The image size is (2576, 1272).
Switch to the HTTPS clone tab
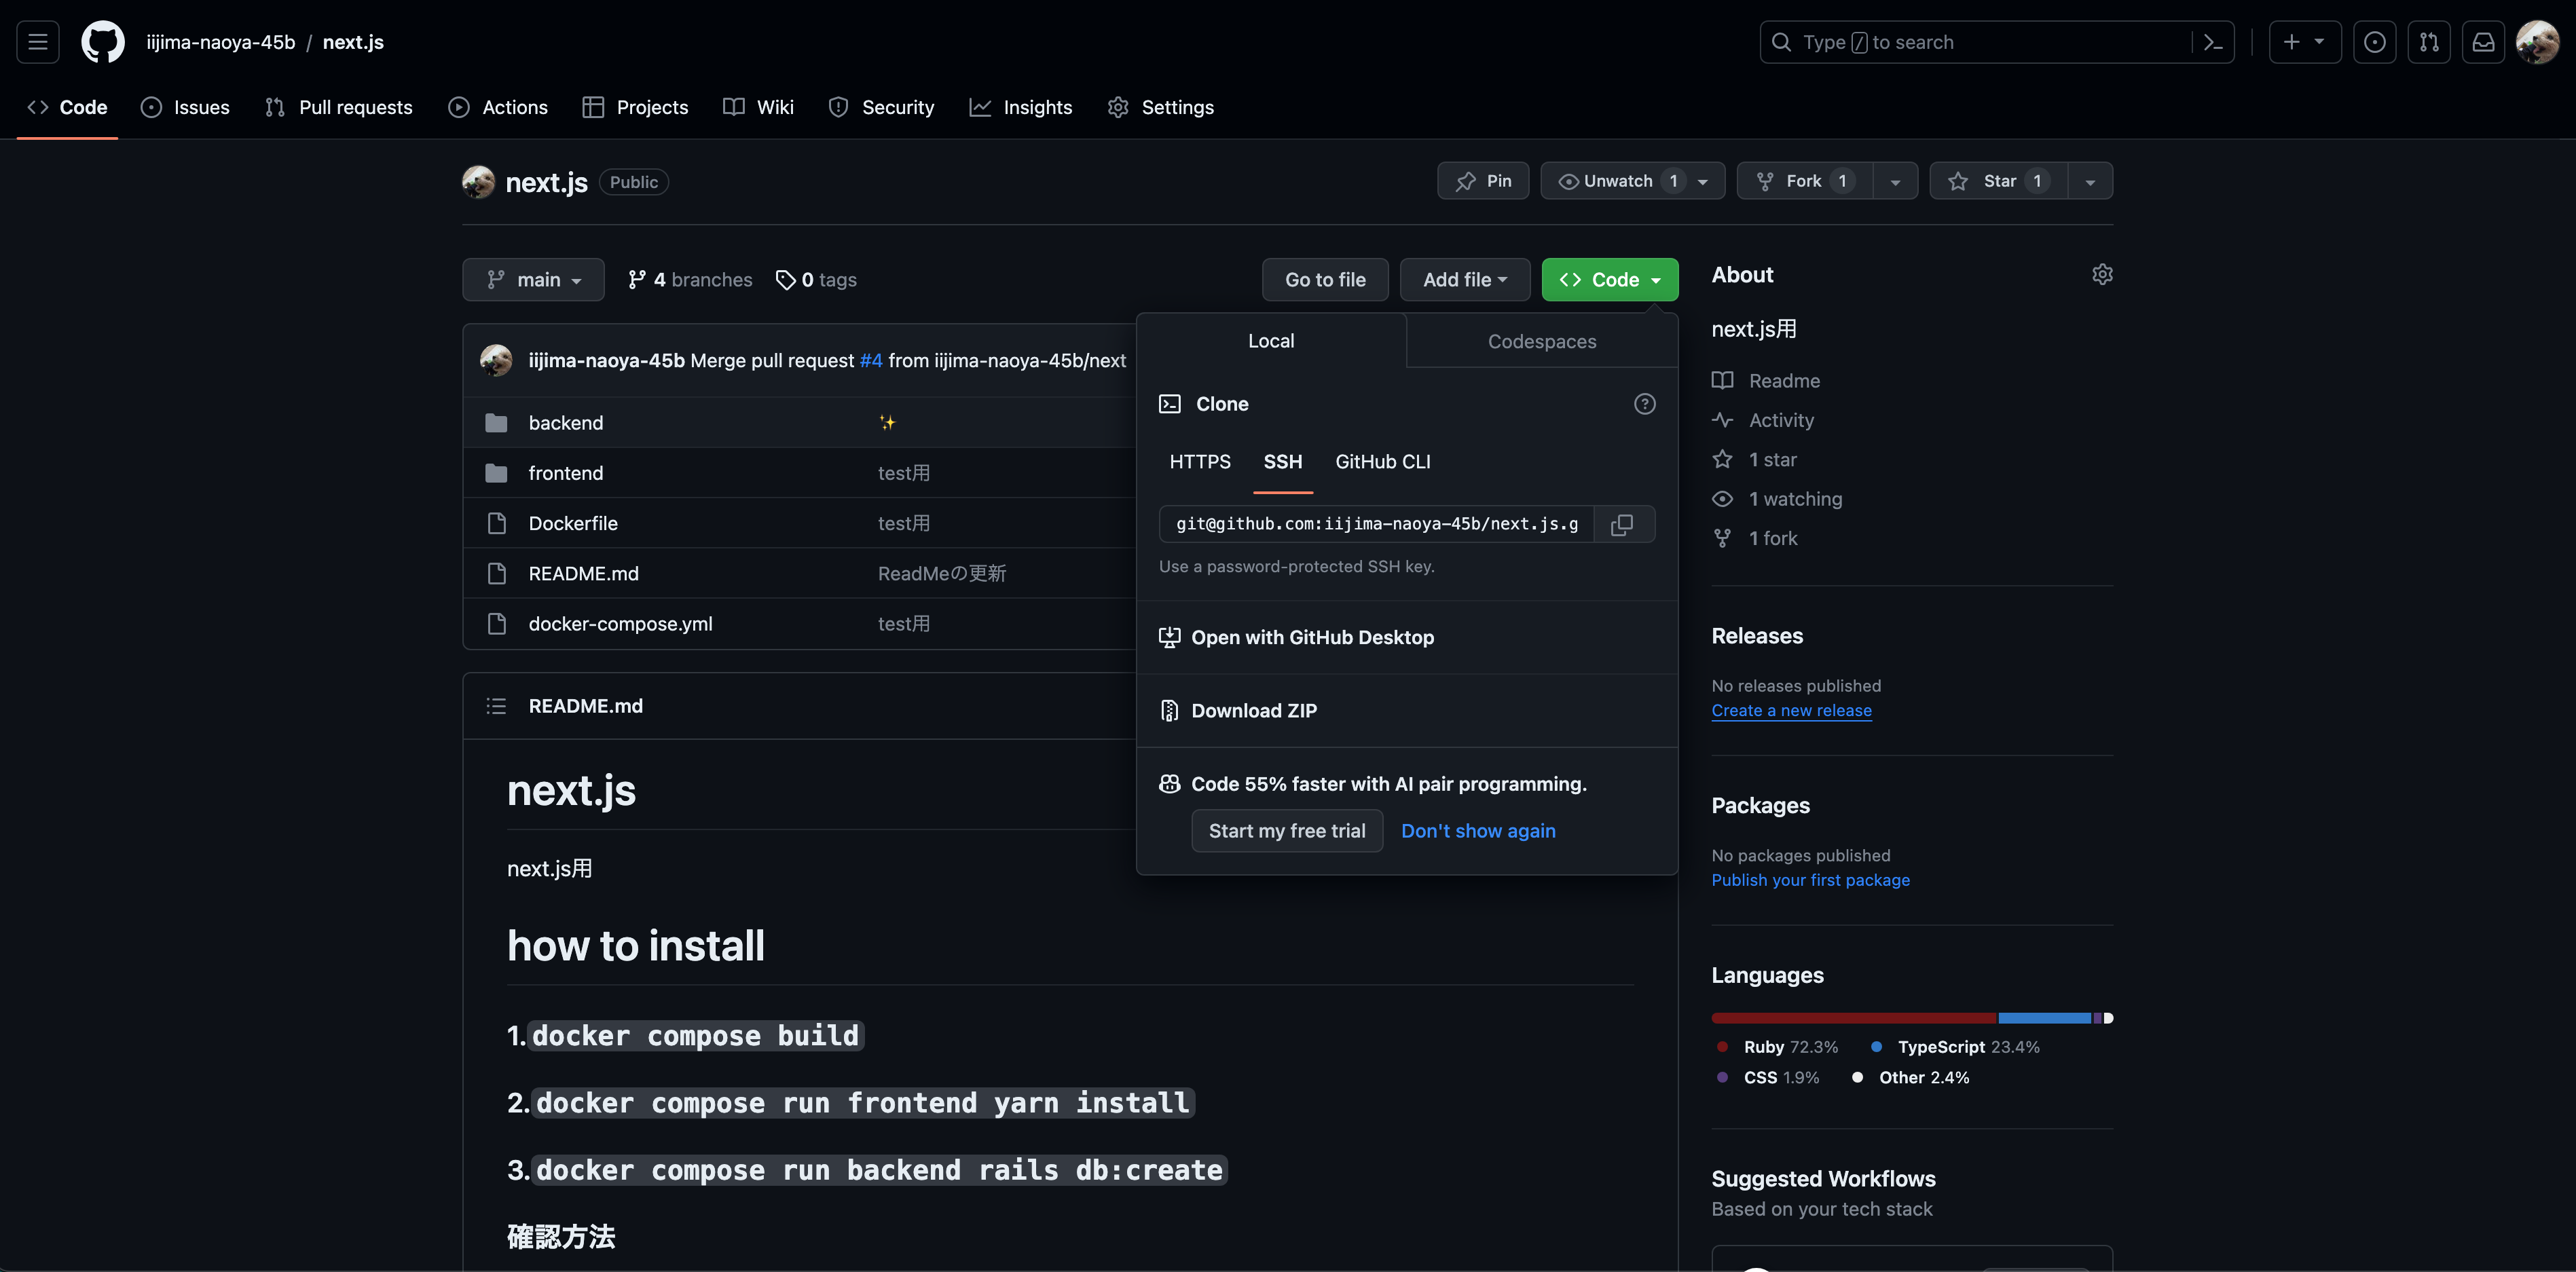pos(1199,461)
